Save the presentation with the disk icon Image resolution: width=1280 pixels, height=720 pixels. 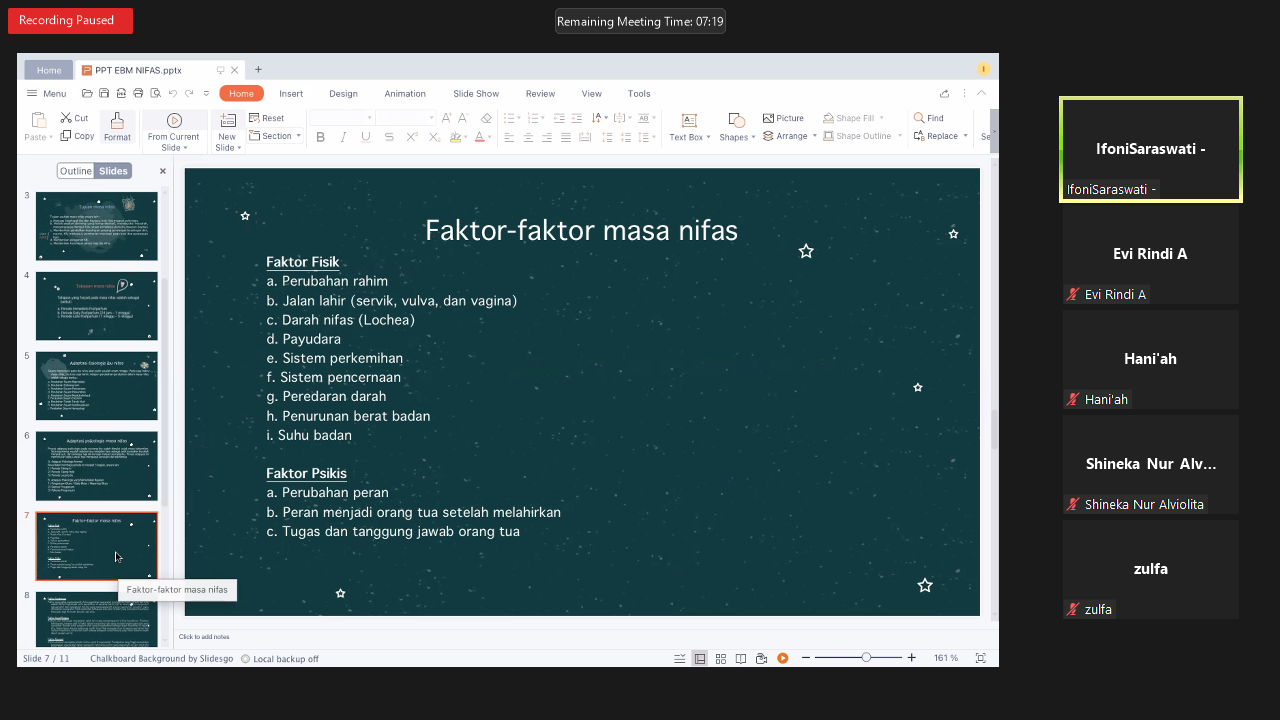tap(104, 93)
